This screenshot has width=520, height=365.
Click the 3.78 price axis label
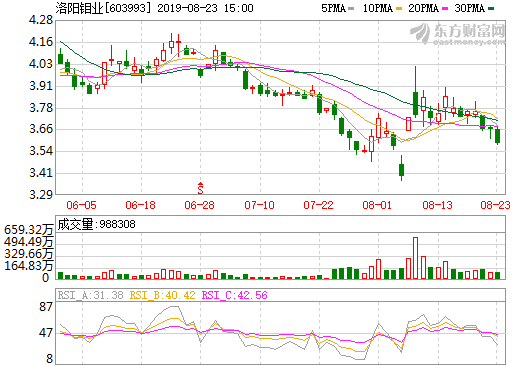(x=41, y=108)
